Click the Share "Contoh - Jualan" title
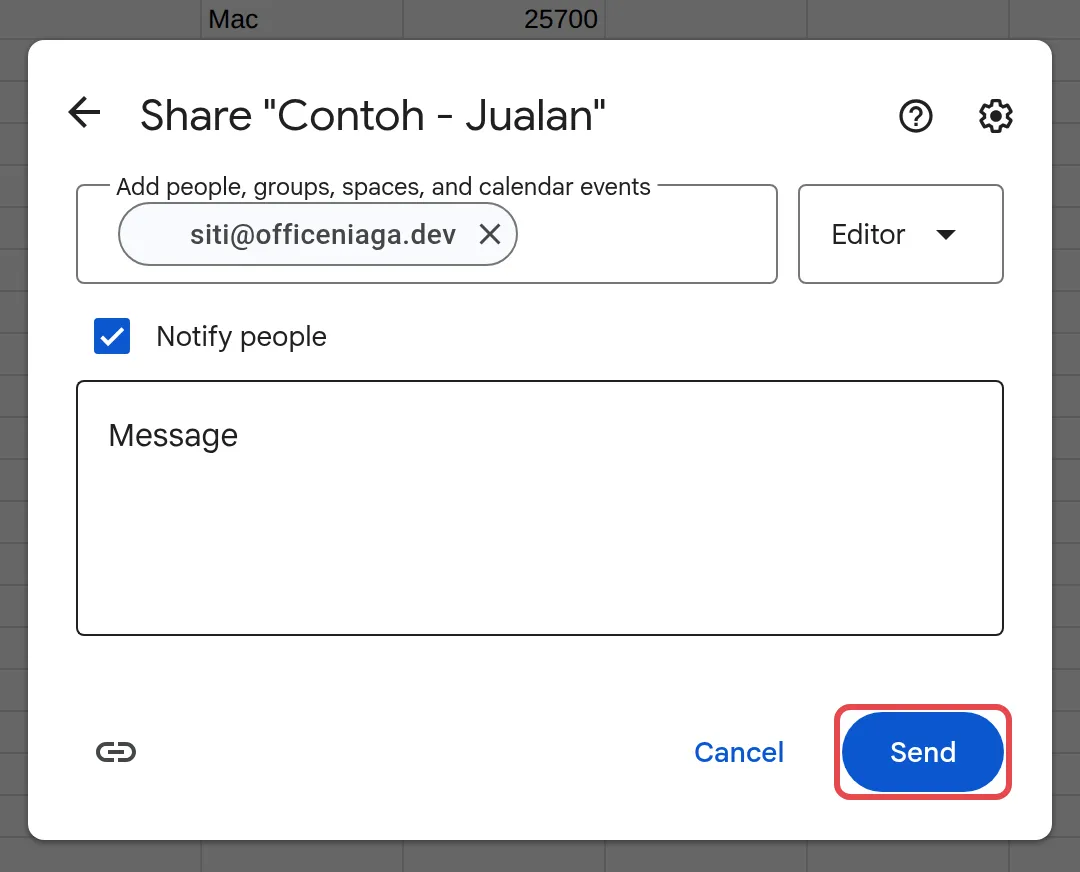Image resolution: width=1080 pixels, height=872 pixels. click(x=373, y=115)
